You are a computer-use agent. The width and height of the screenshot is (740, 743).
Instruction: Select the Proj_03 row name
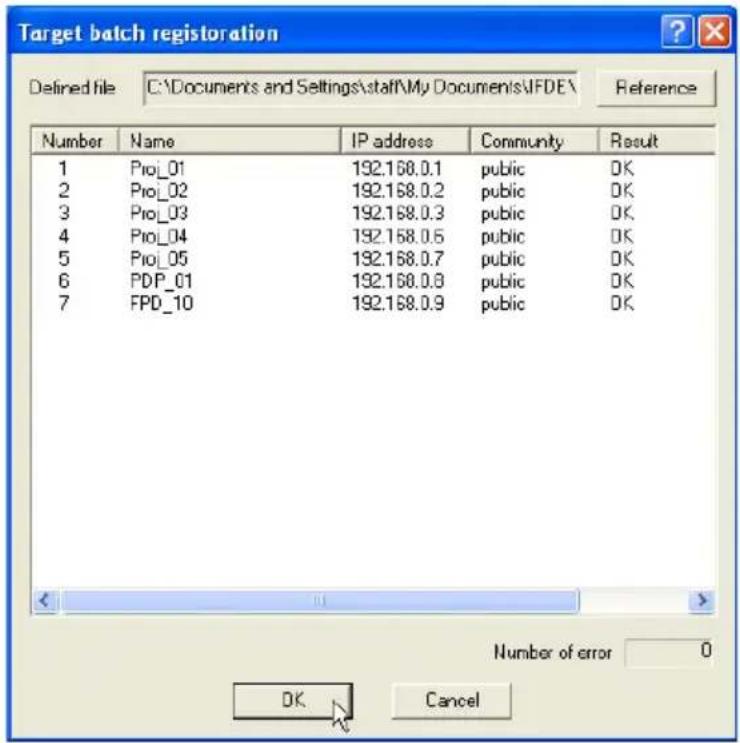pyautogui.click(x=159, y=213)
